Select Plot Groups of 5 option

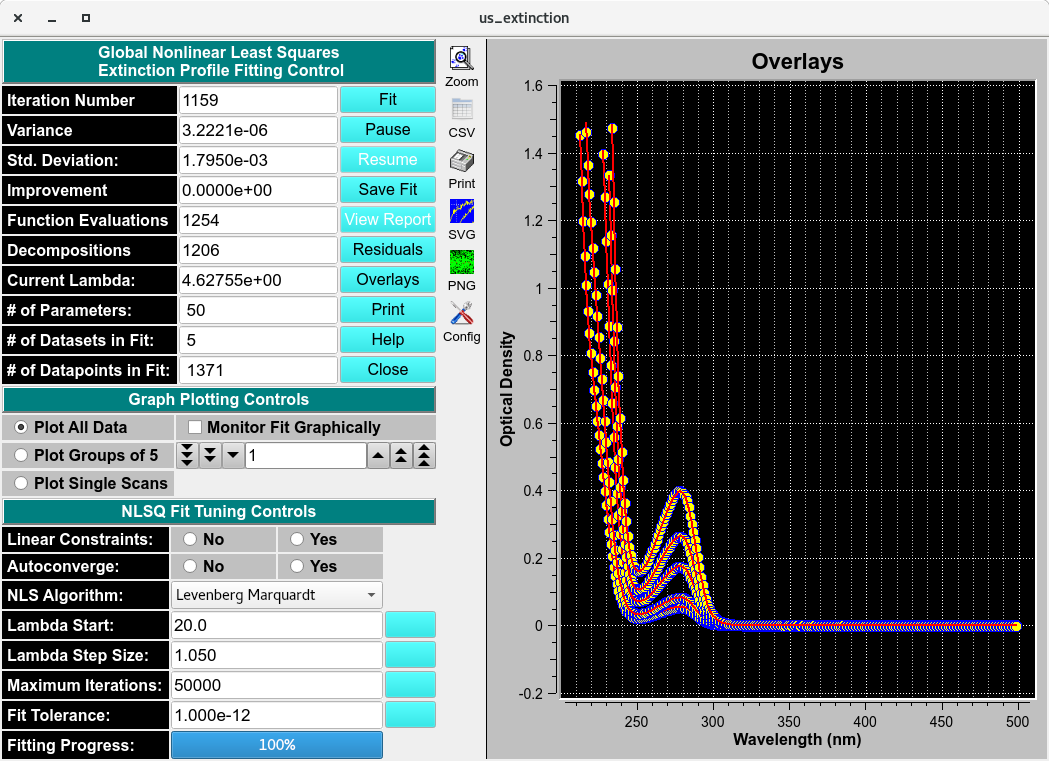[21, 455]
